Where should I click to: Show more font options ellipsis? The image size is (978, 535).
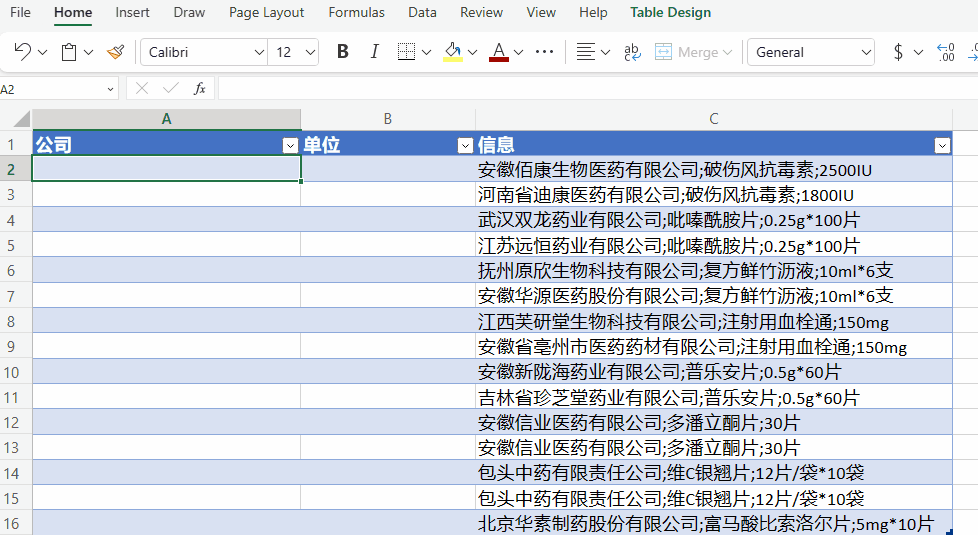click(545, 52)
